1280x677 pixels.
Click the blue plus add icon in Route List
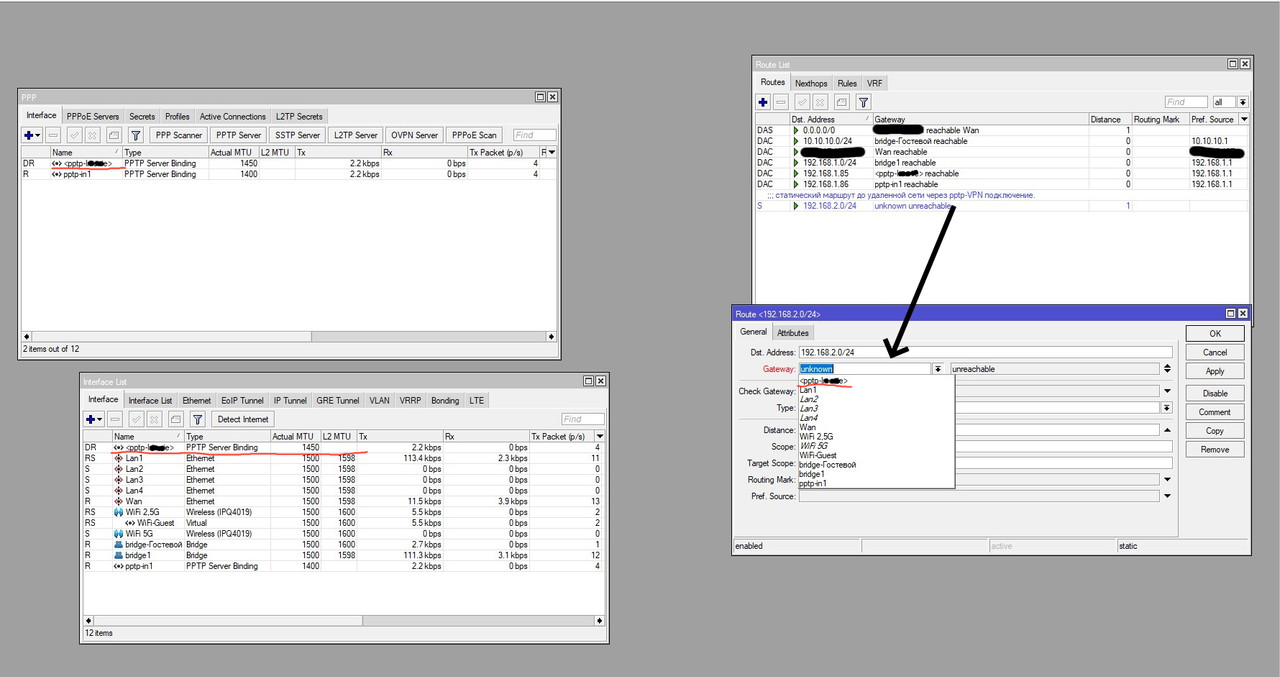[x=763, y=102]
